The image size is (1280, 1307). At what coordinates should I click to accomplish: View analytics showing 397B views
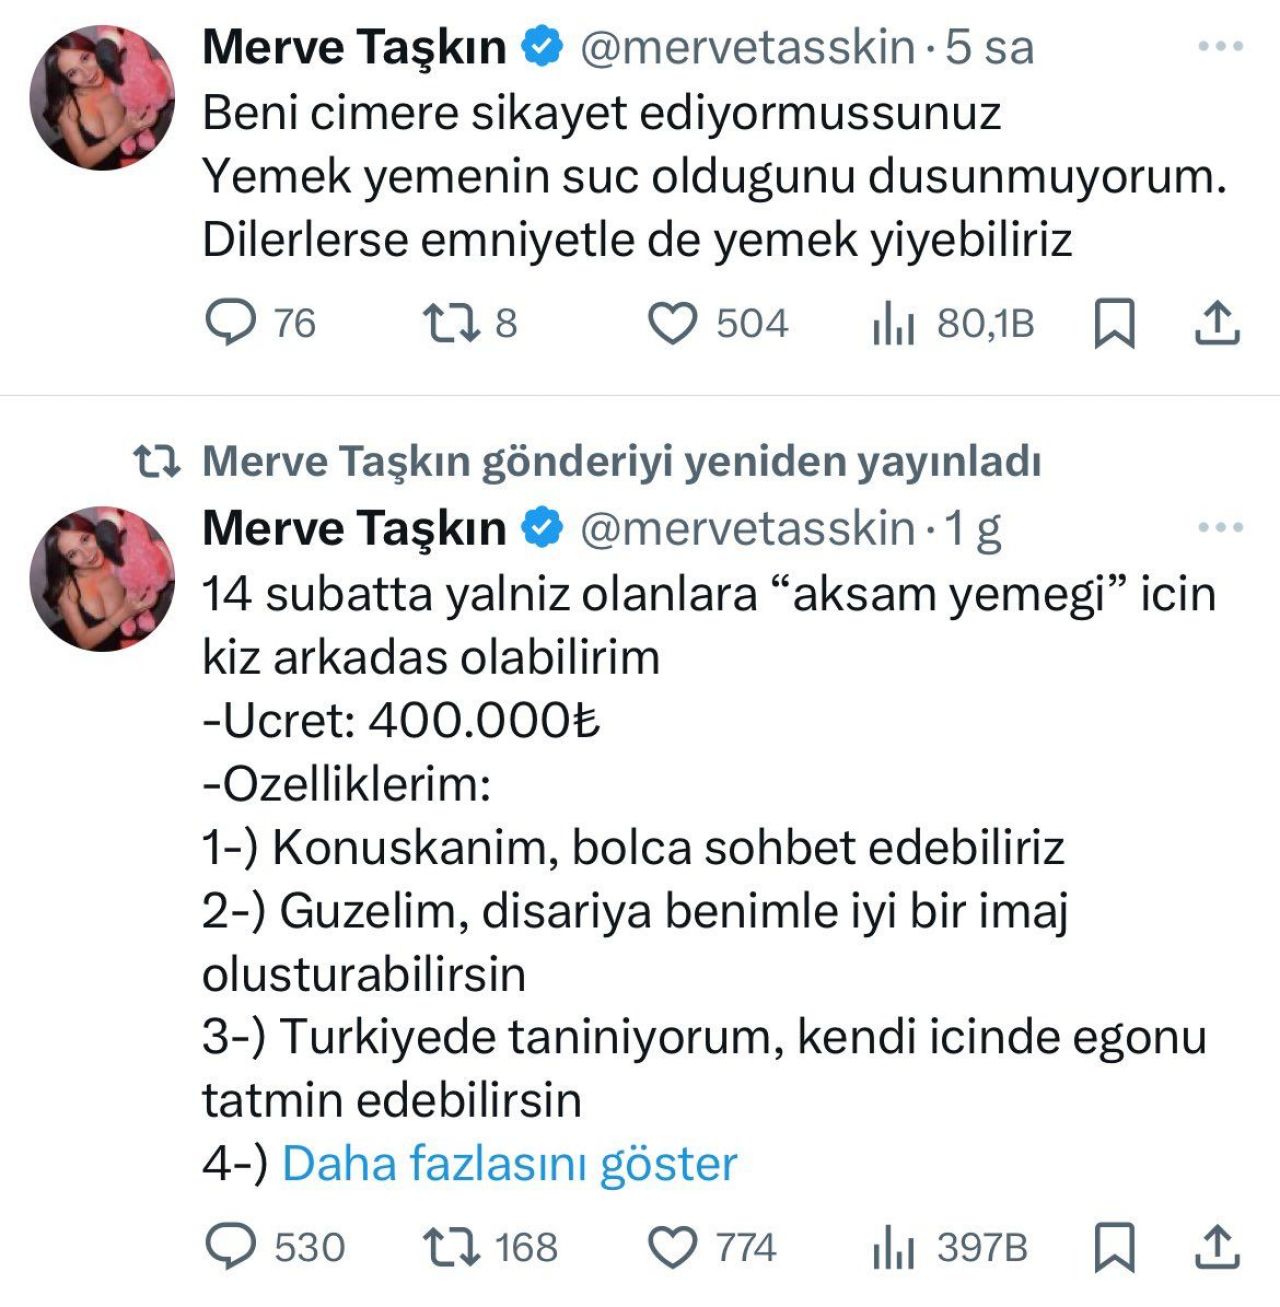tap(893, 1247)
